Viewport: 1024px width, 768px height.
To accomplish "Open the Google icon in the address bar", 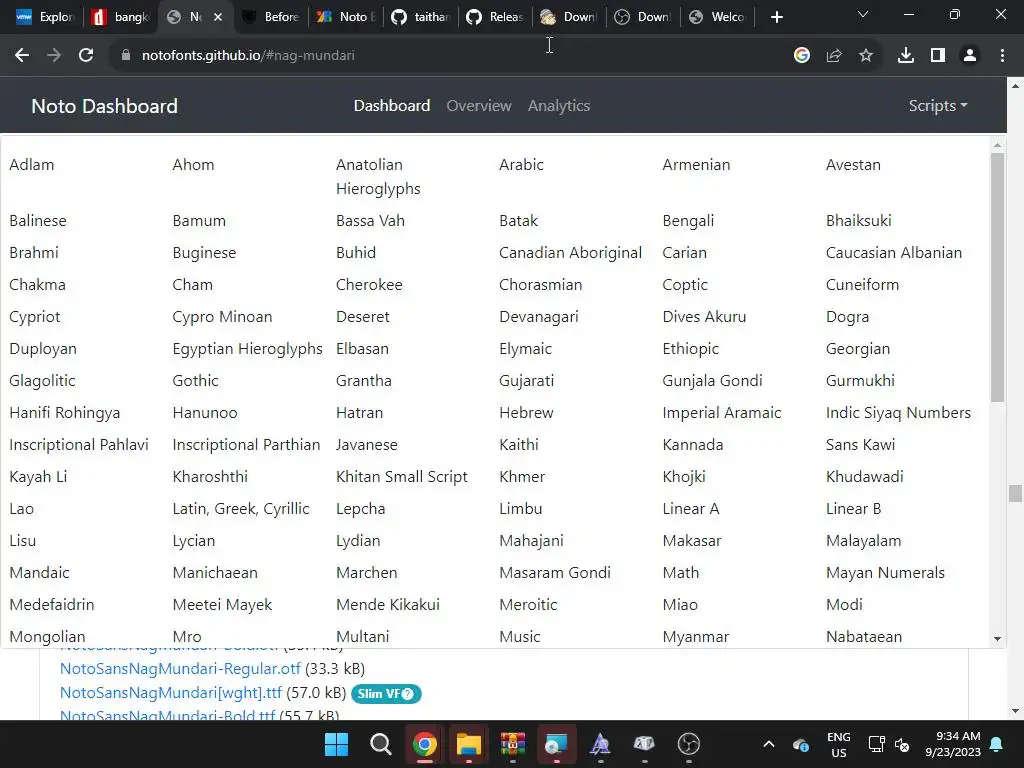I will (x=801, y=56).
